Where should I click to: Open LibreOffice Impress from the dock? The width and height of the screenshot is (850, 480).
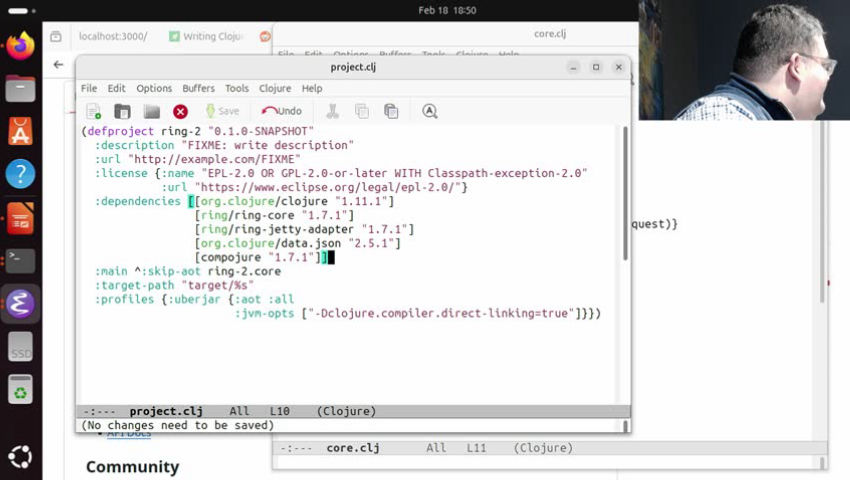pos(21,217)
